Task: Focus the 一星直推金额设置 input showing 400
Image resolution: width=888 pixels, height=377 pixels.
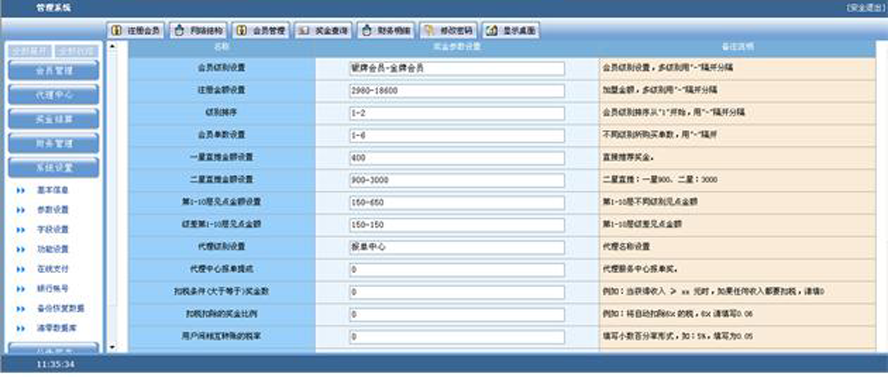Action: tap(457, 158)
